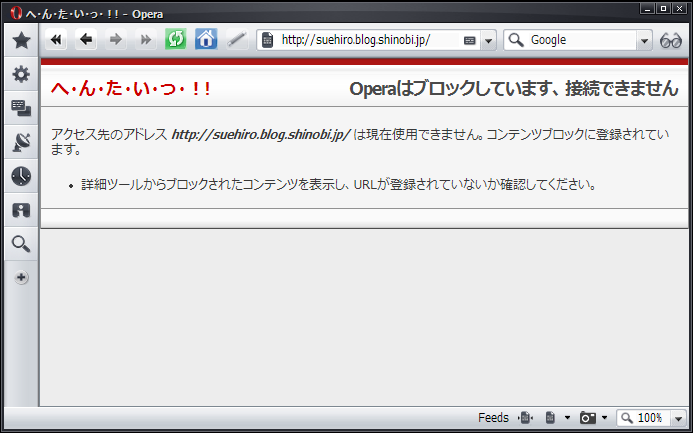Minimize the Opera window
The height and width of the screenshot is (433, 693).
point(647,8)
